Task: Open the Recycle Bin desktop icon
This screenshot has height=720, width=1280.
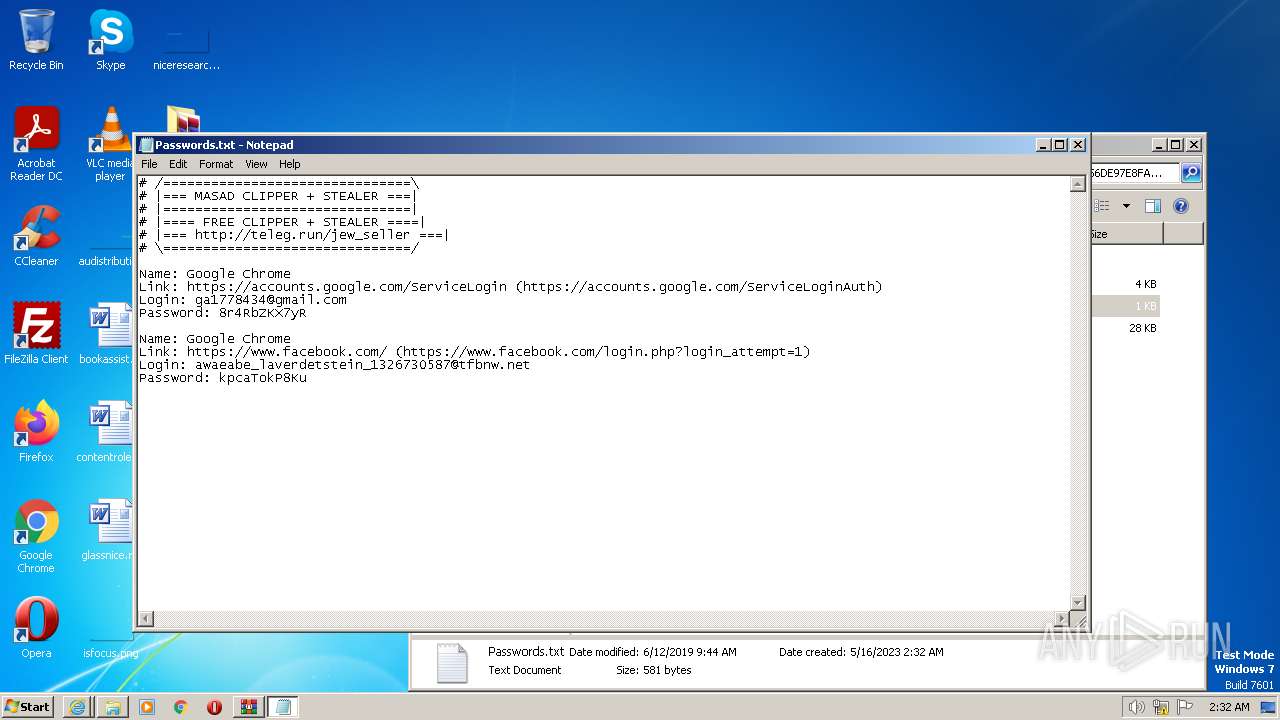Action: click(36, 40)
